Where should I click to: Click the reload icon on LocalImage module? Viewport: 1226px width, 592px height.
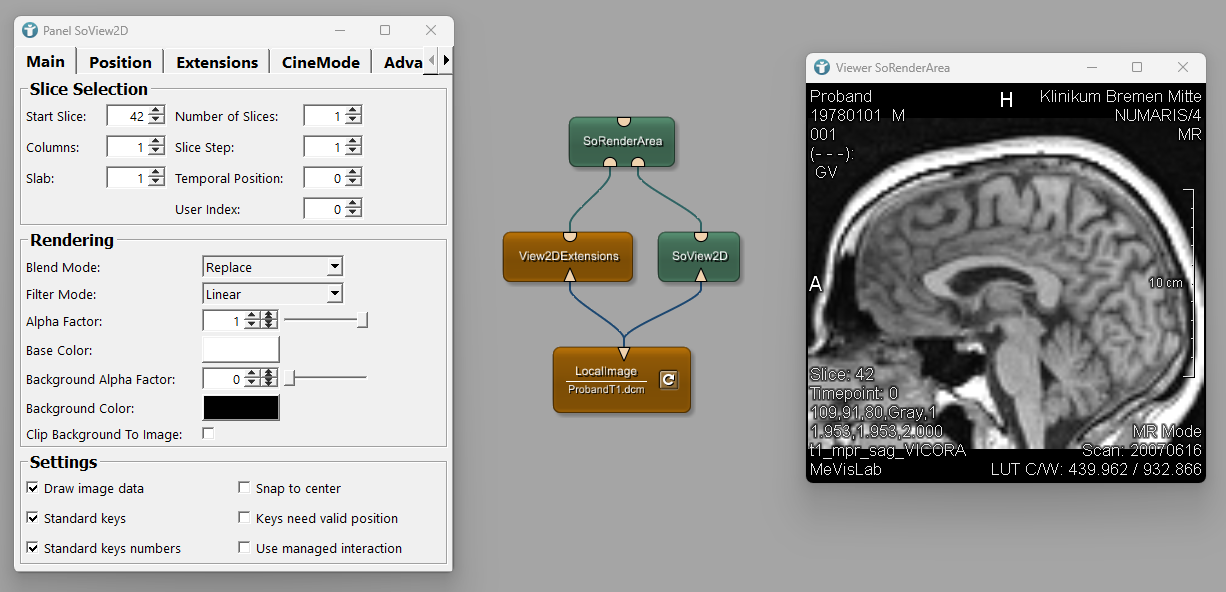pos(669,380)
